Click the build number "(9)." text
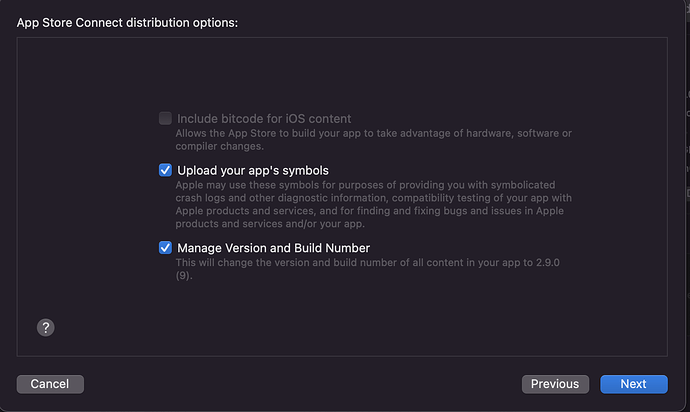690x412 pixels. (183, 275)
